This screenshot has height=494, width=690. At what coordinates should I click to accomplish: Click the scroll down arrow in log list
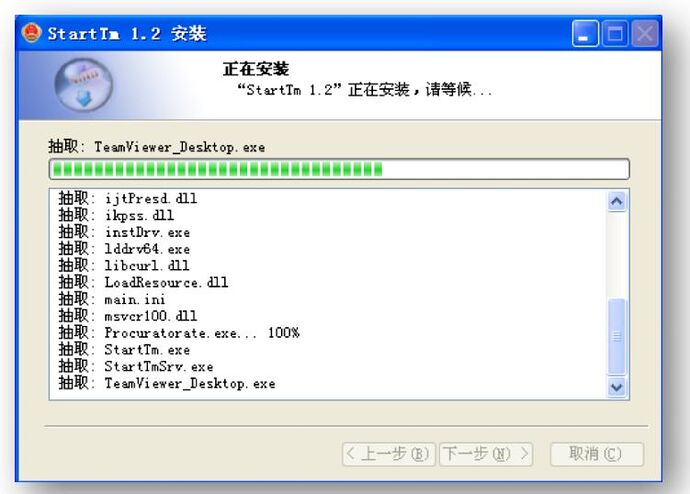(x=617, y=386)
